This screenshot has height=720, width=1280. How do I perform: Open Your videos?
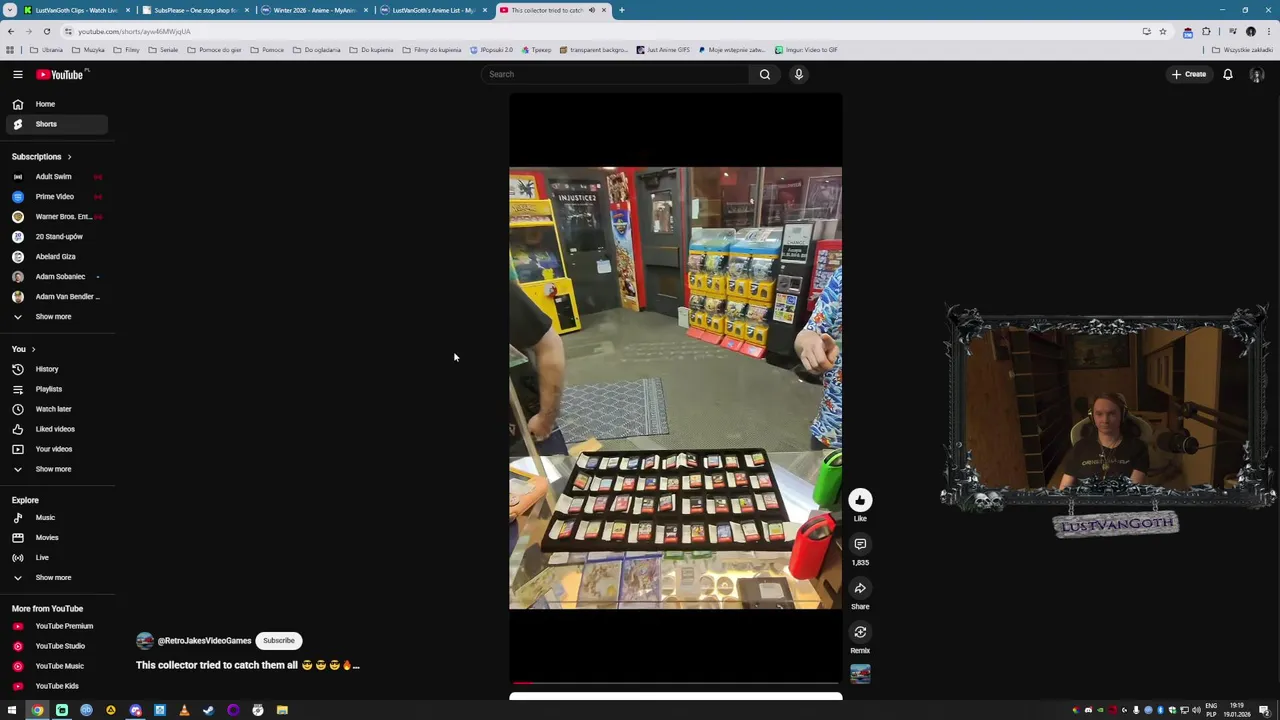click(57, 449)
